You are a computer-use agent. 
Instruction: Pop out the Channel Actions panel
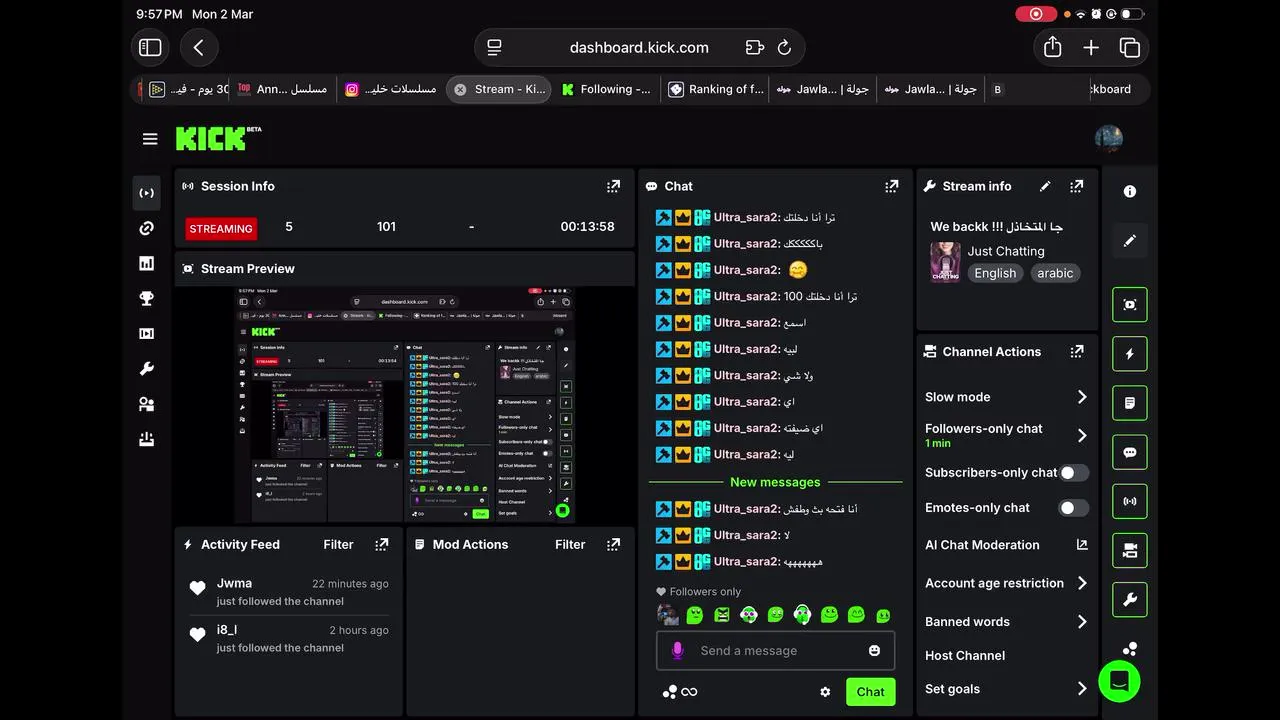pos(1077,352)
